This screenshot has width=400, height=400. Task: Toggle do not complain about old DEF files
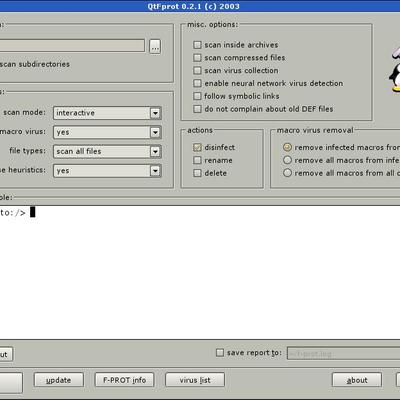tap(197, 109)
